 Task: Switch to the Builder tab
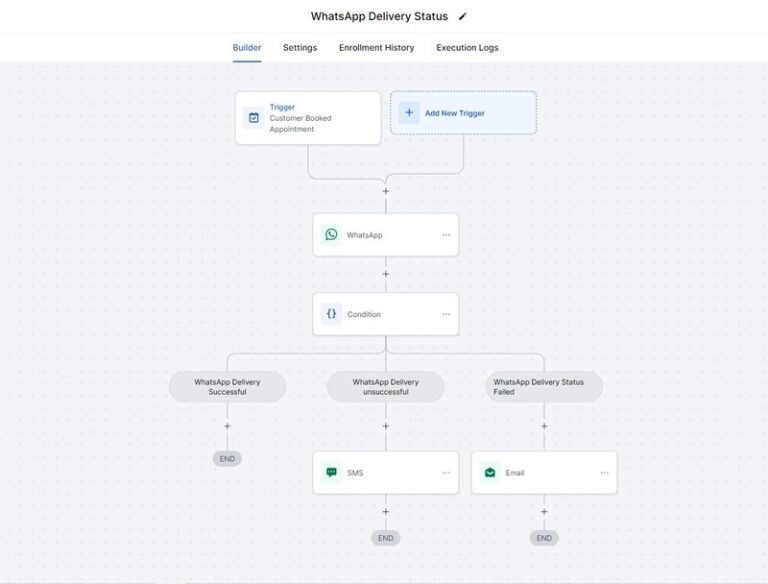click(x=246, y=48)
